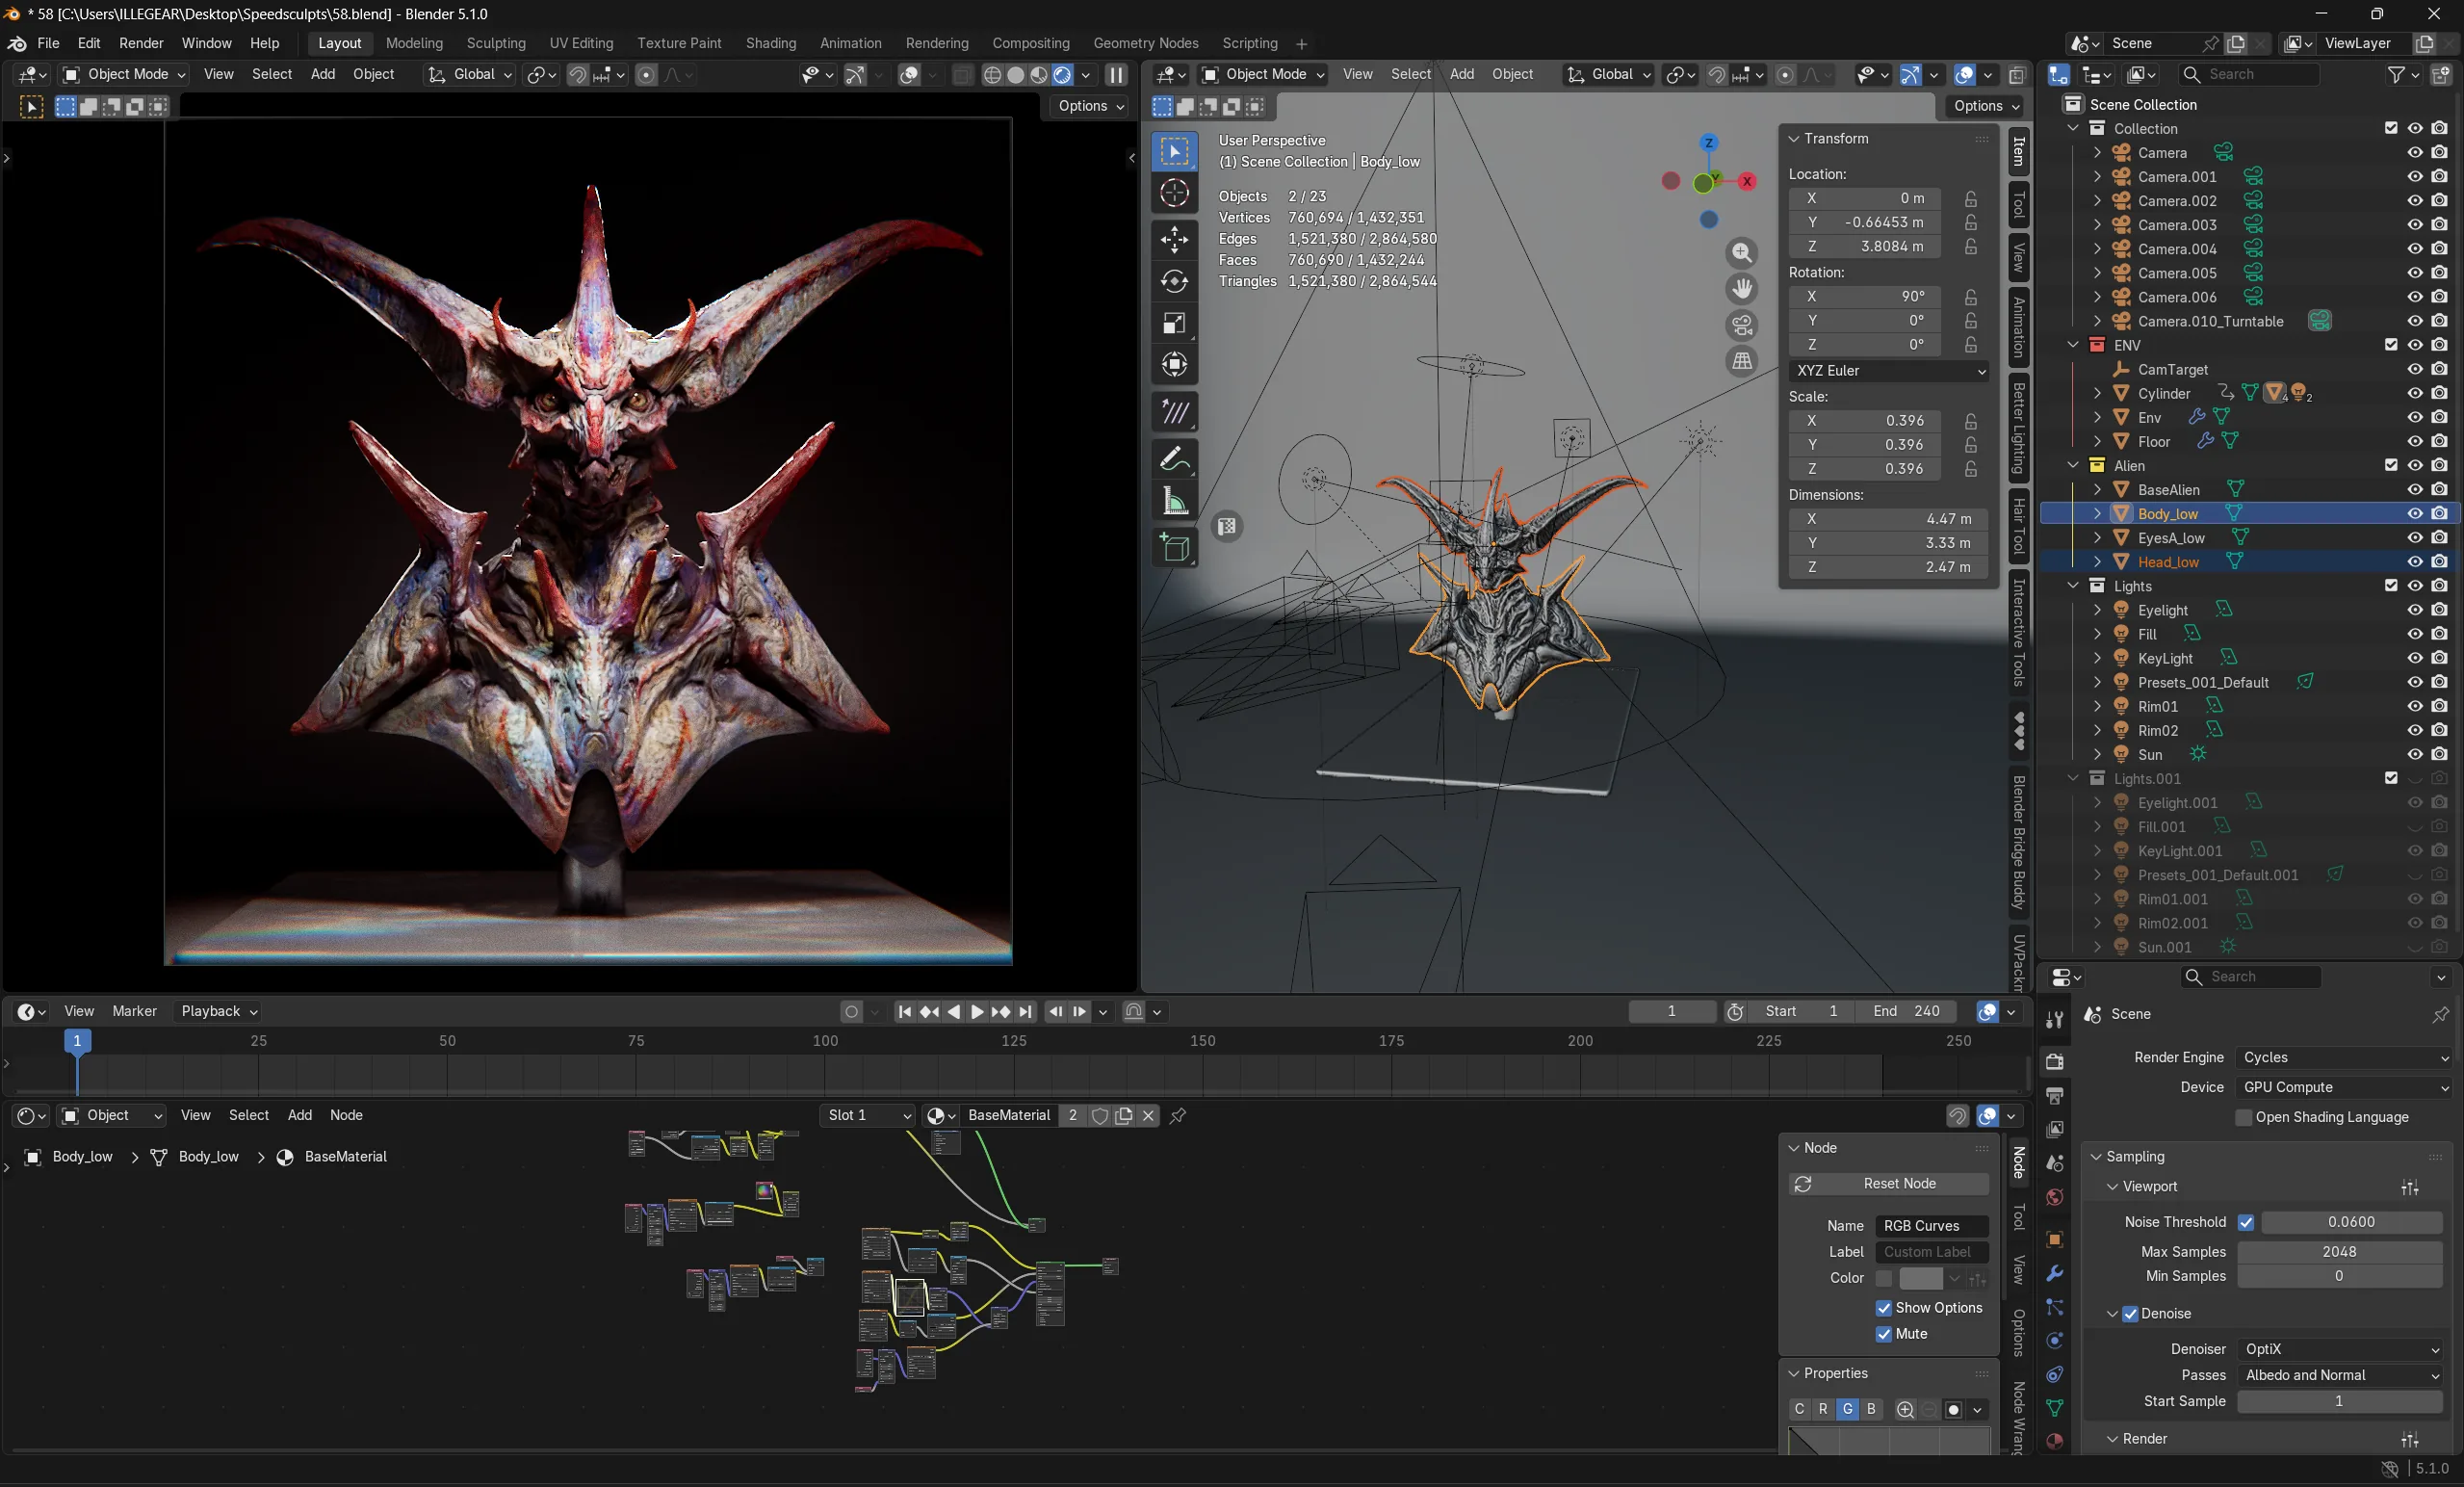Expand the Head_low tree item
Screen dimensions: 2464x1487
click(x=2096, y=562)
